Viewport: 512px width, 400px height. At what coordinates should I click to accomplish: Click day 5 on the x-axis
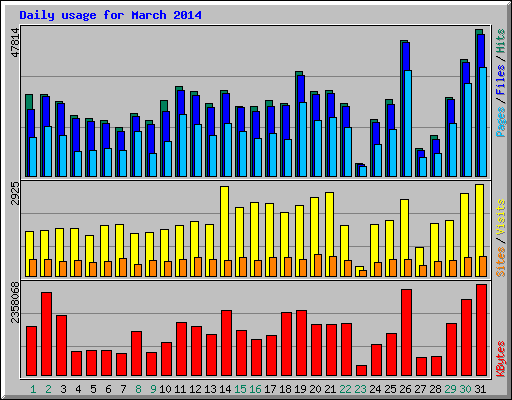[93, 389]
